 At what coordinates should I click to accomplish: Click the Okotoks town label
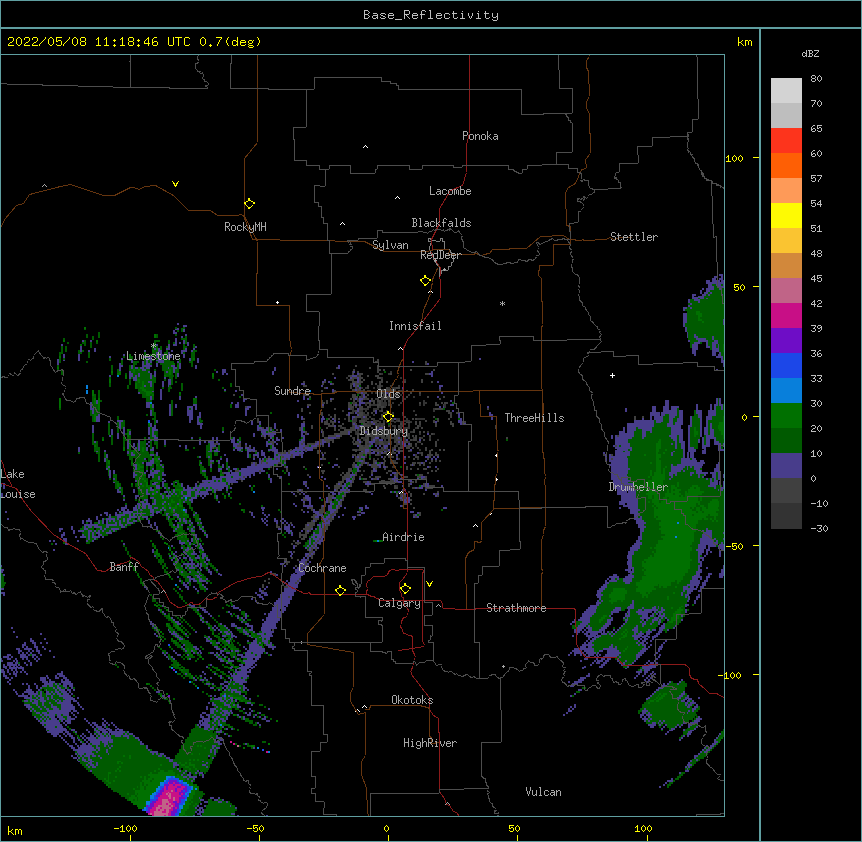[412, 700]
